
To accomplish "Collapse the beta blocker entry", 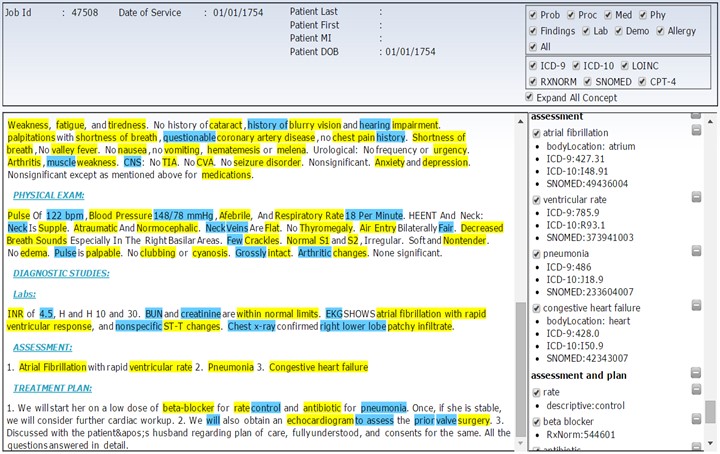I will click(695, 422).
